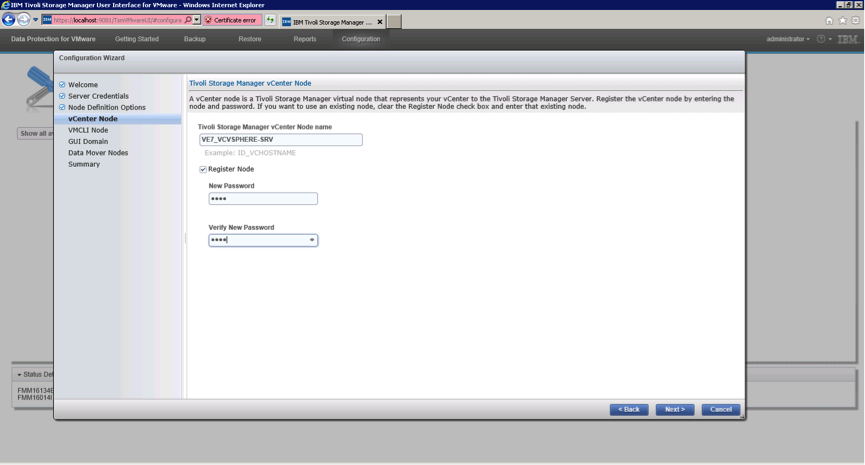The height and width of the screenshot is (465, 865).
Task: Select VMCLI Node wizard step
Action: (x=88, y=130)
